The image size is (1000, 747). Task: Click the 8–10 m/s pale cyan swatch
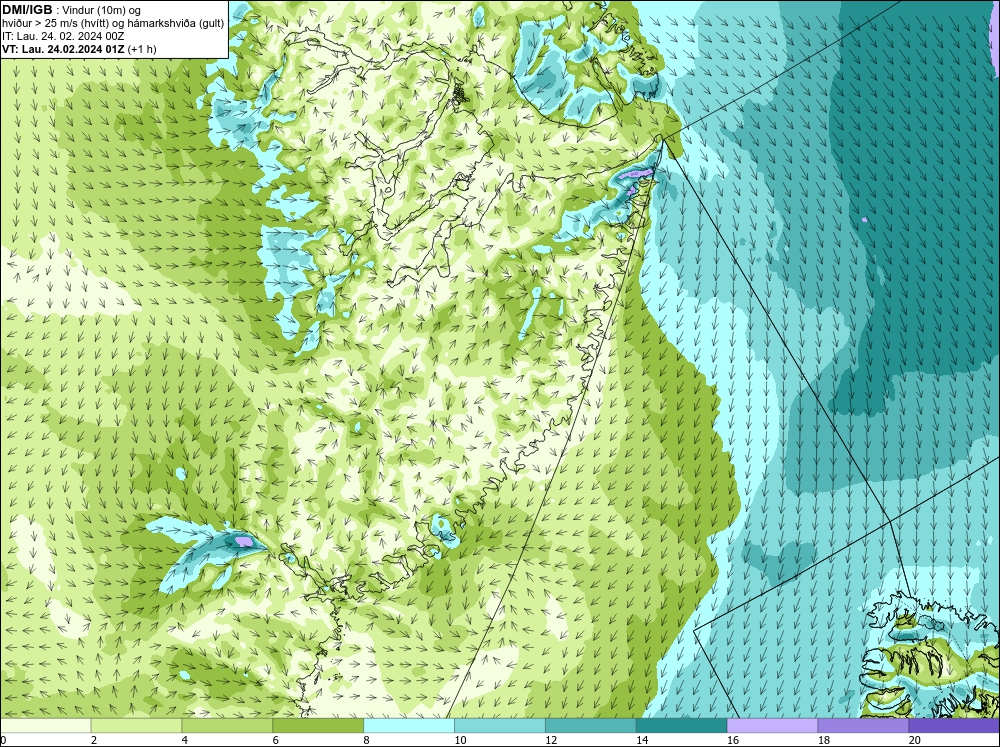tap(409, 726)
